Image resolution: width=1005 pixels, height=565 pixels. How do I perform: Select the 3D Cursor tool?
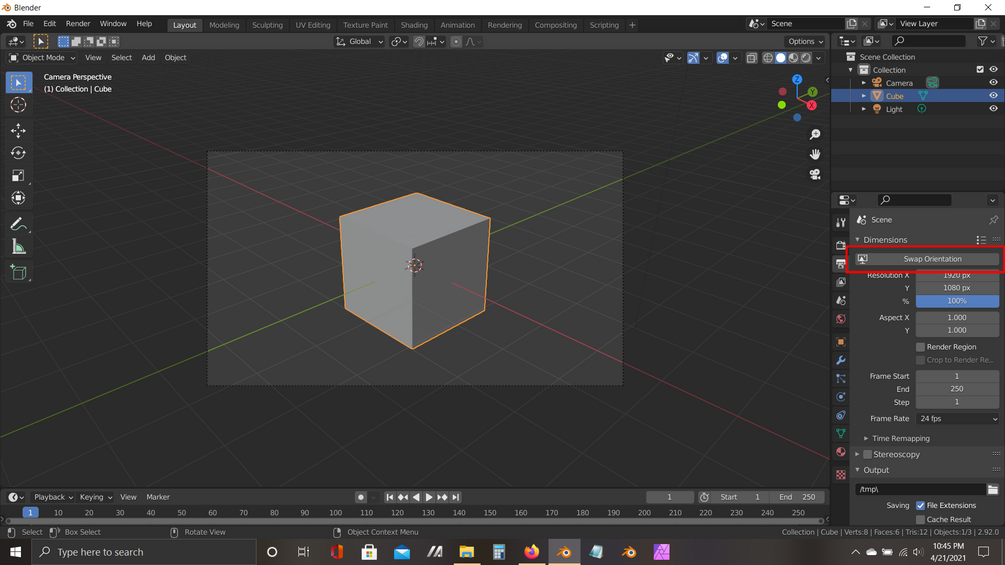click(x=18, y=105)
